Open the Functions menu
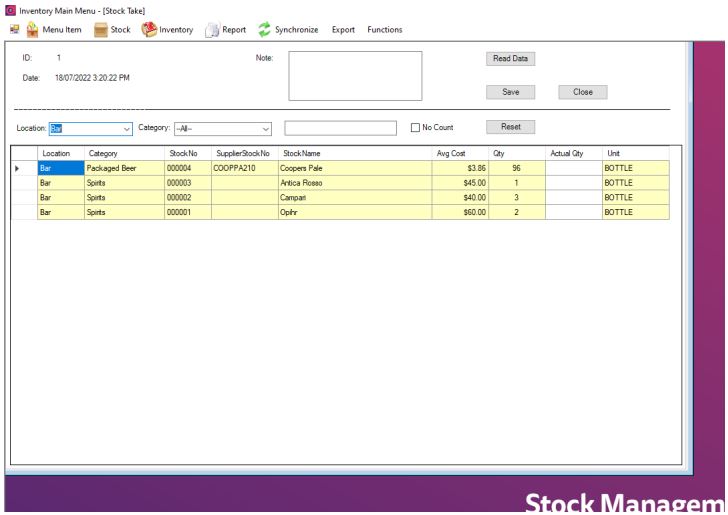 click(x=384, y=29)
